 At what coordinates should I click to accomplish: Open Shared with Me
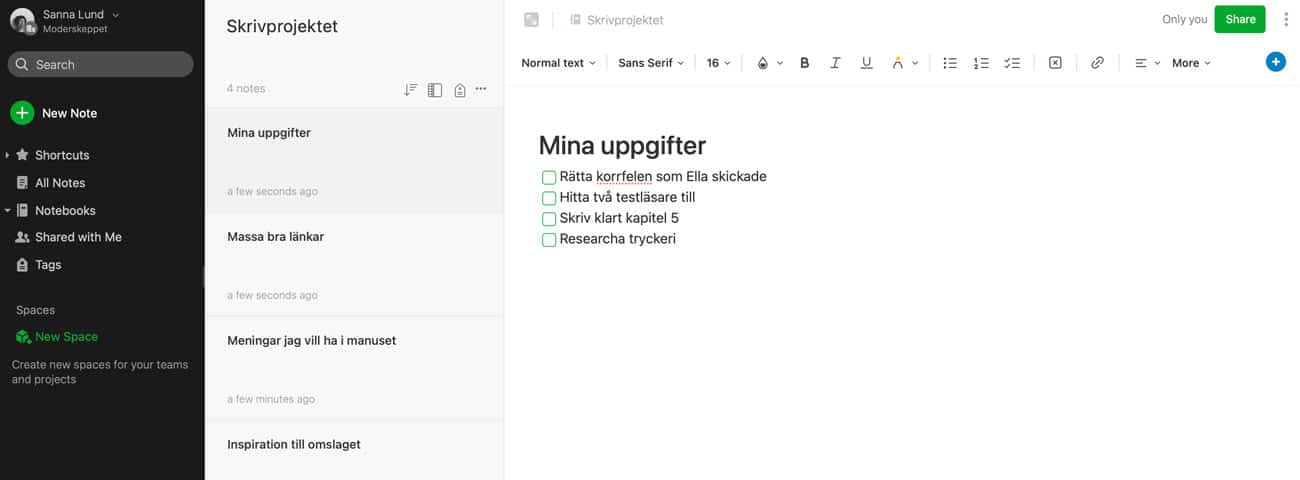click(68, 237)
